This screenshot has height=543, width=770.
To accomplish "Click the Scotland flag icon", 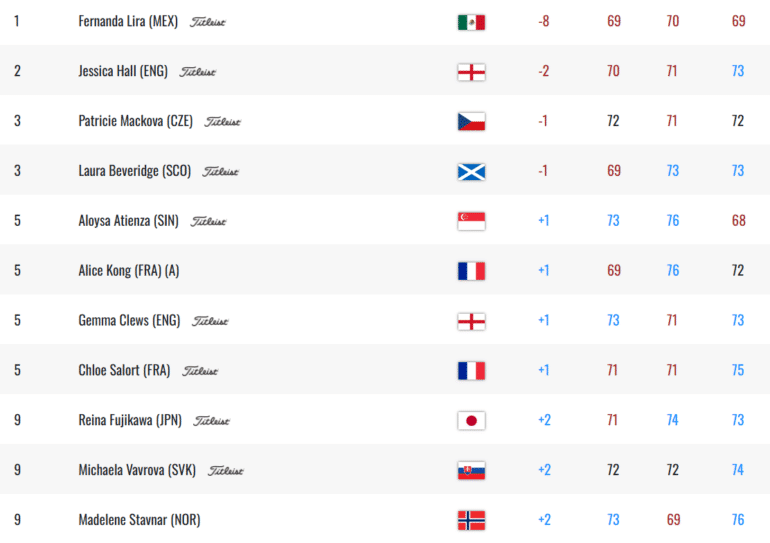I will pyautogui.click(x=471, y=172).
